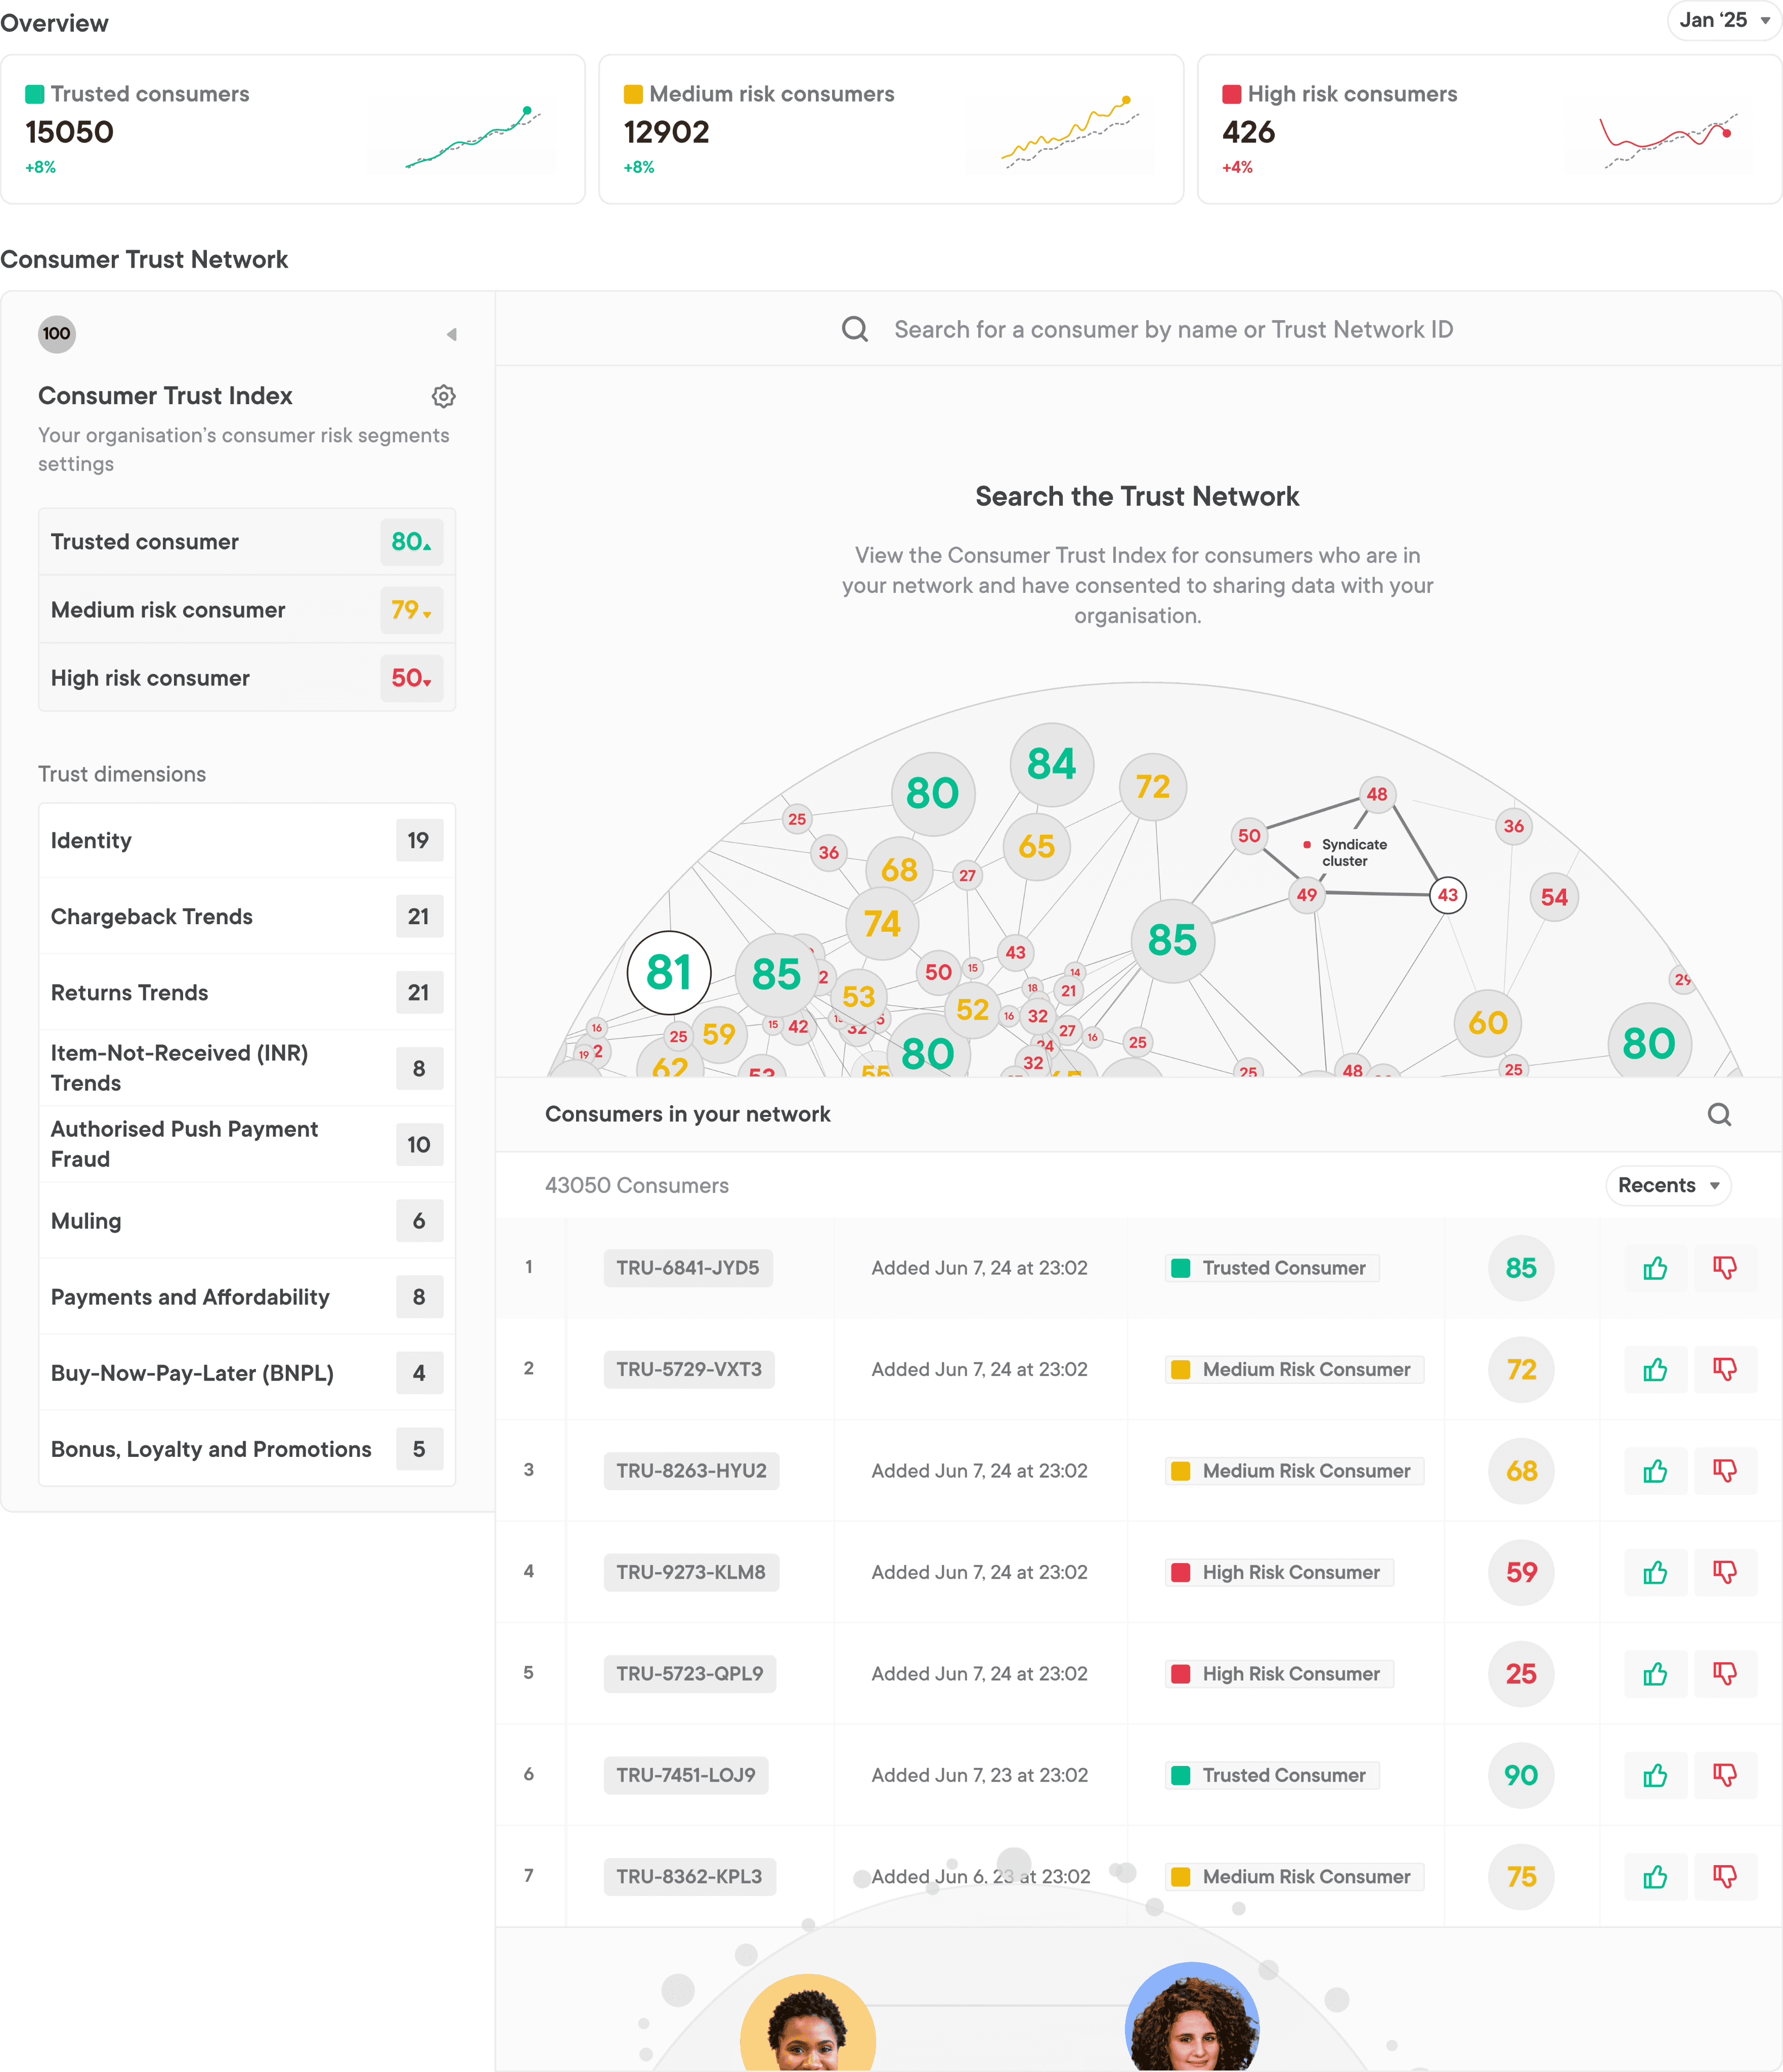Thumbs up TRU-6841-JYD5

click(x=1655, y=1268)
